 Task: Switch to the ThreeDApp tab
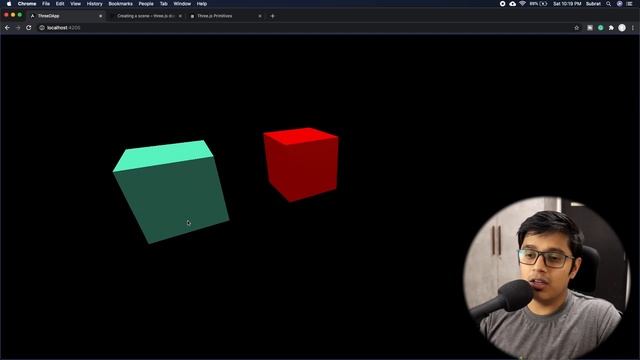tap(65, 16)
